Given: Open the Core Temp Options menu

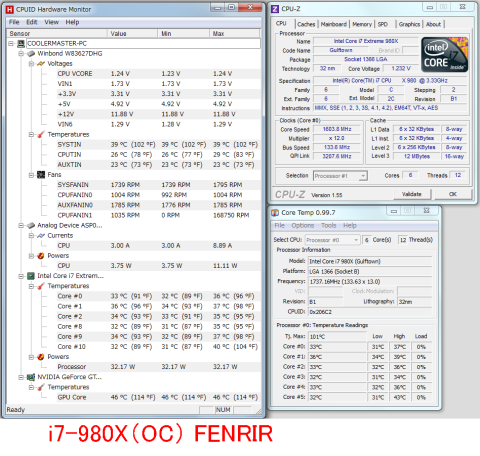Looking at the screenshot, I should pyautogui.click(x=303, y=226).
